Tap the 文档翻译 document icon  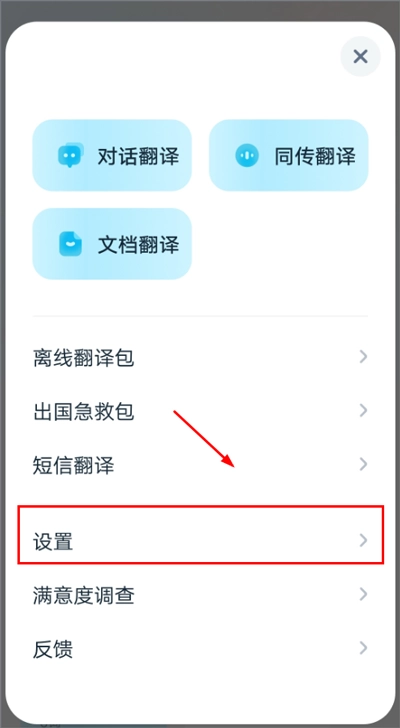point(71,244)
